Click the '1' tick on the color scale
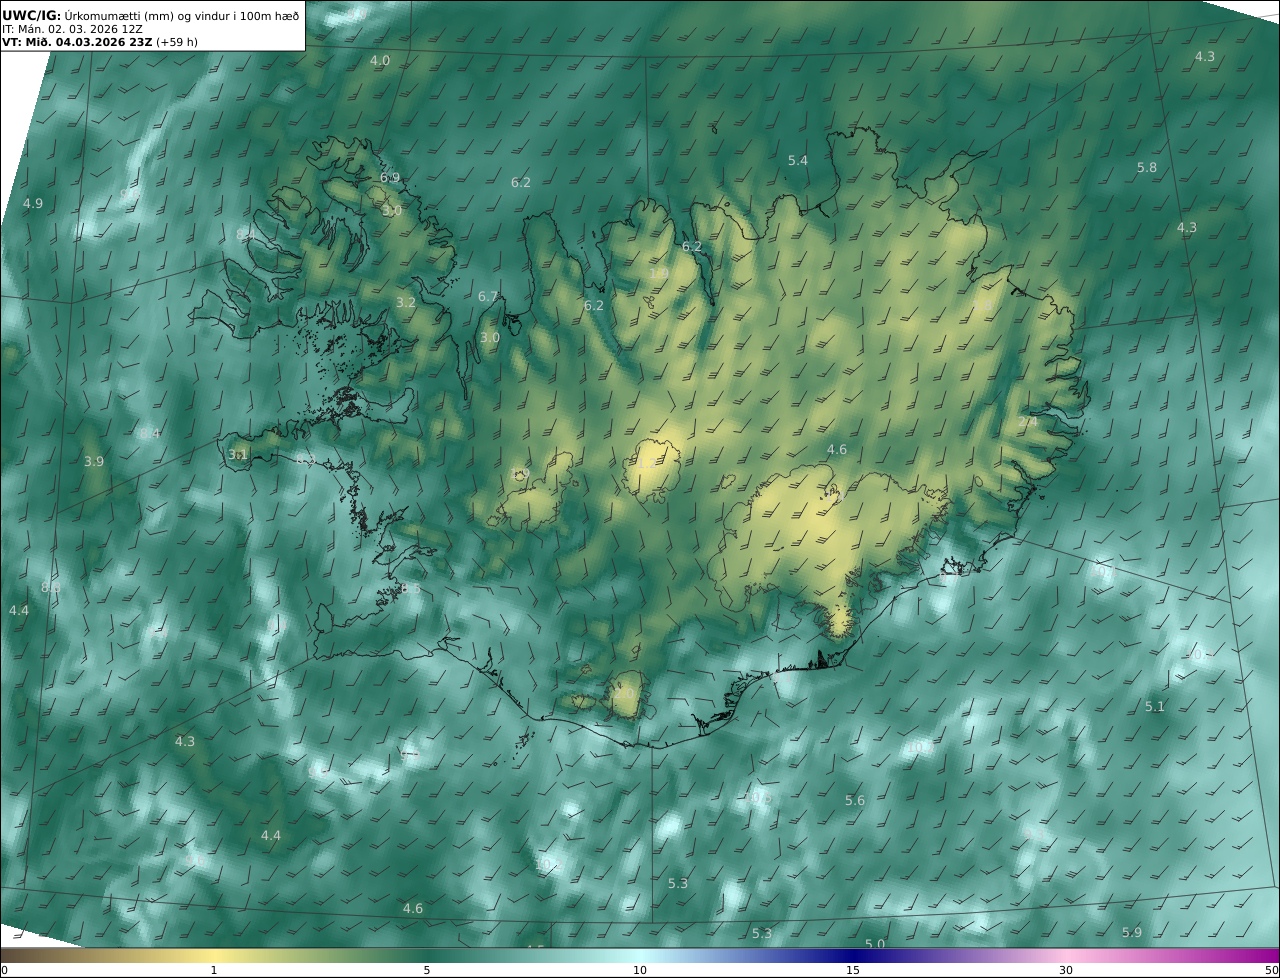The height and width of the screenshot is (978, 1280). point(214,970)
